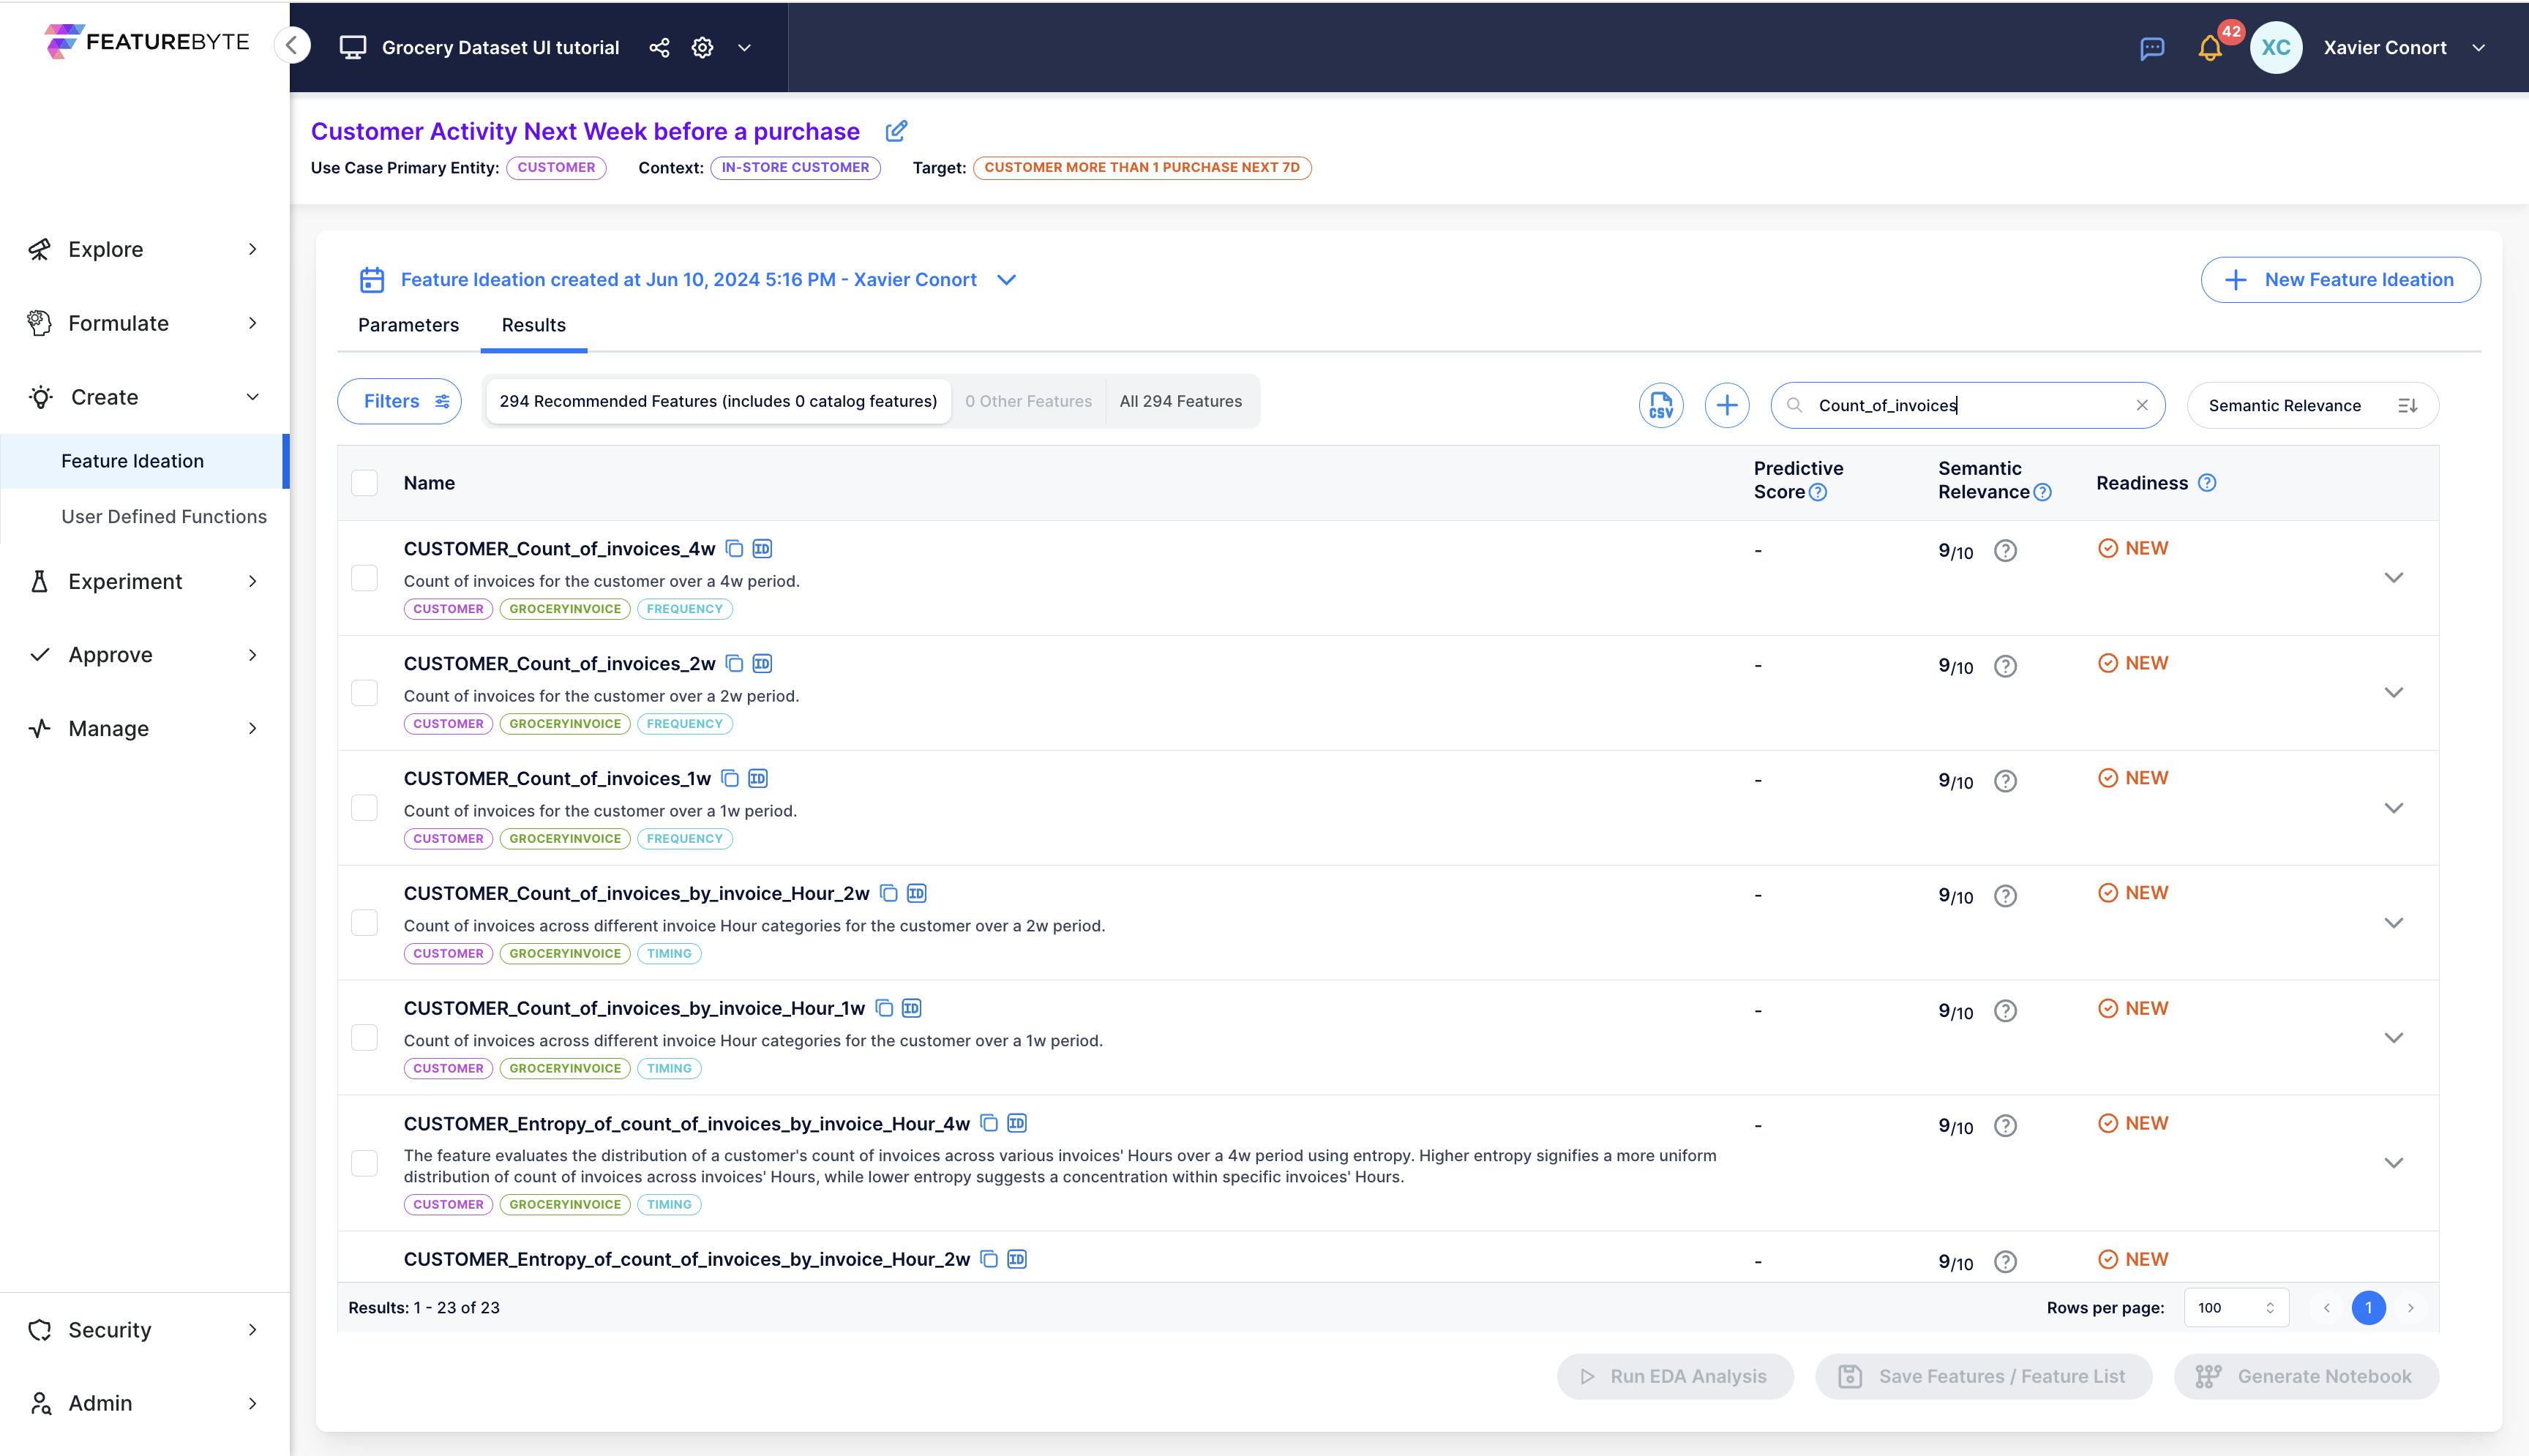The width and height of the screenshot is (2529, 1456).
Task: Check CUSTOMER_Count_of_invoices_4w row checkbox
Action: click(364, 578)
